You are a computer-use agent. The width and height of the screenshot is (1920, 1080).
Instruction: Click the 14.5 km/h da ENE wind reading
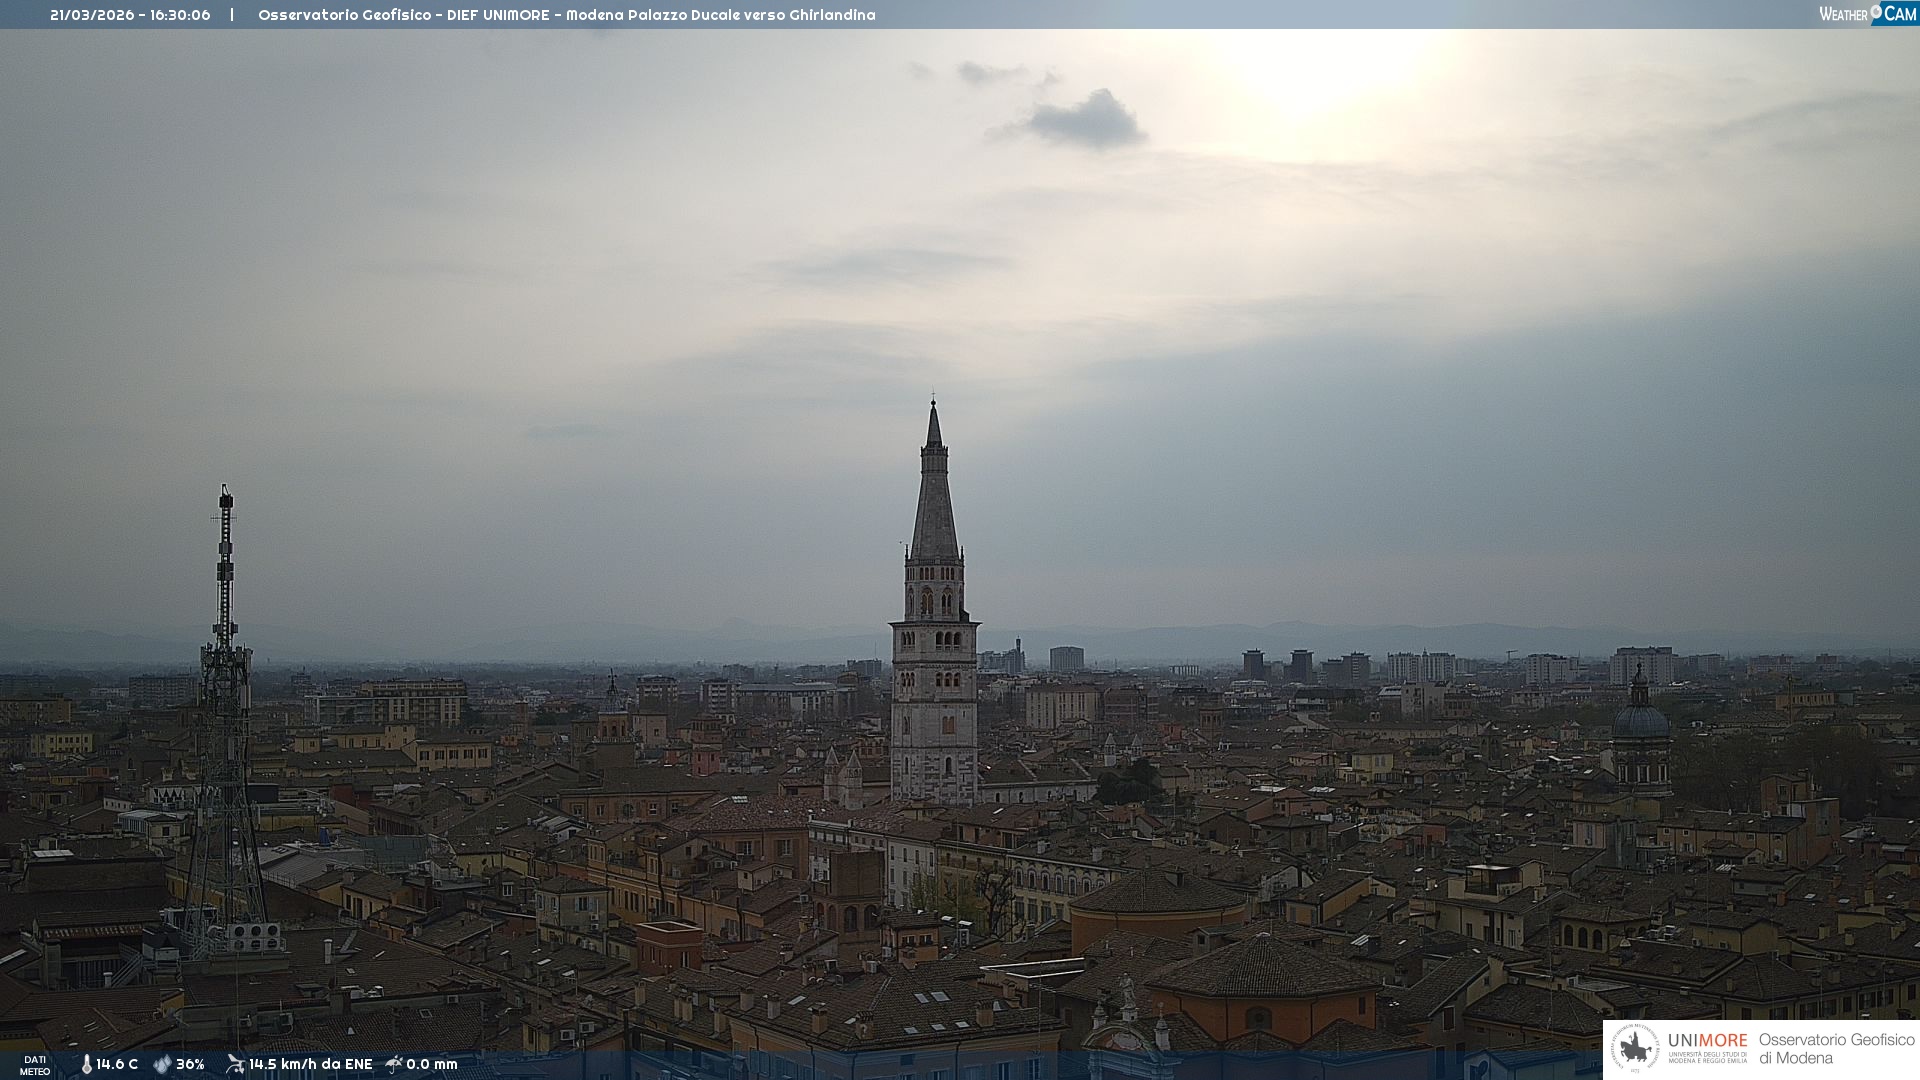tap(310, 1064)
